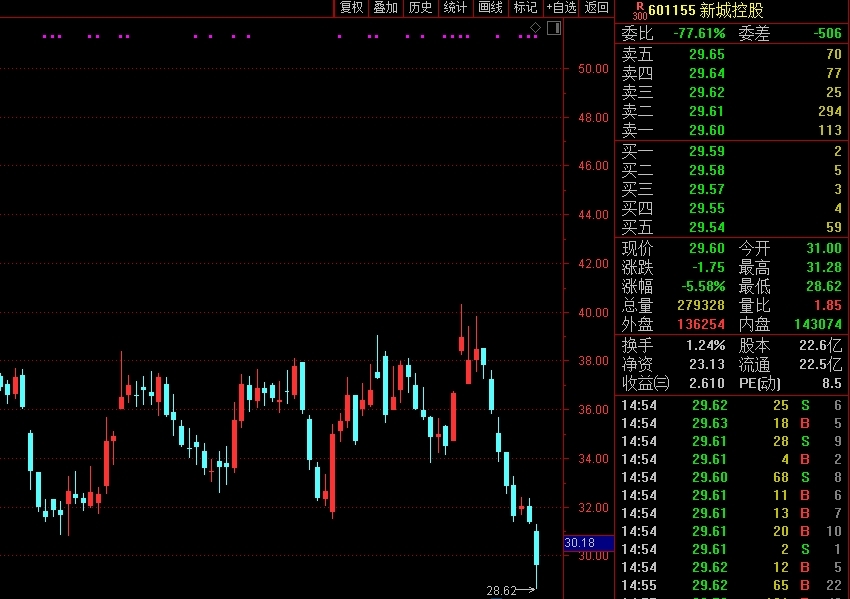Viewport: 850px width, 599px height.
Task: Toggle the side panel layout icon
Action: (x=553, y=28)
